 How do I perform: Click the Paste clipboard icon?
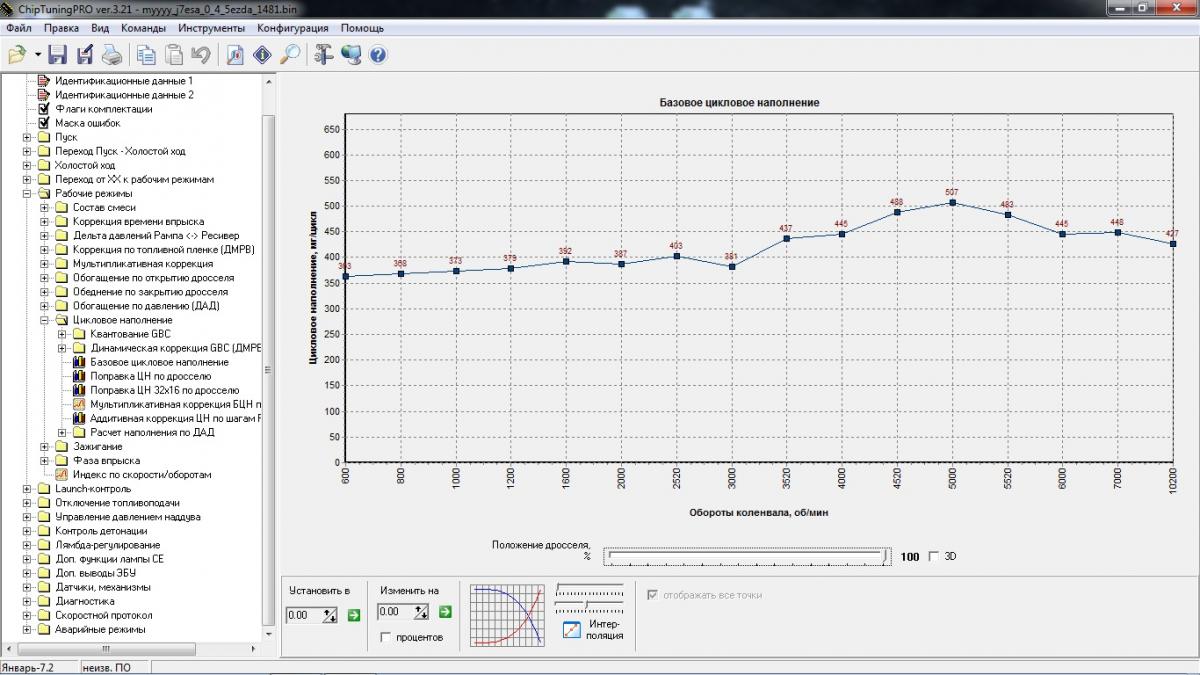[174, 54]
